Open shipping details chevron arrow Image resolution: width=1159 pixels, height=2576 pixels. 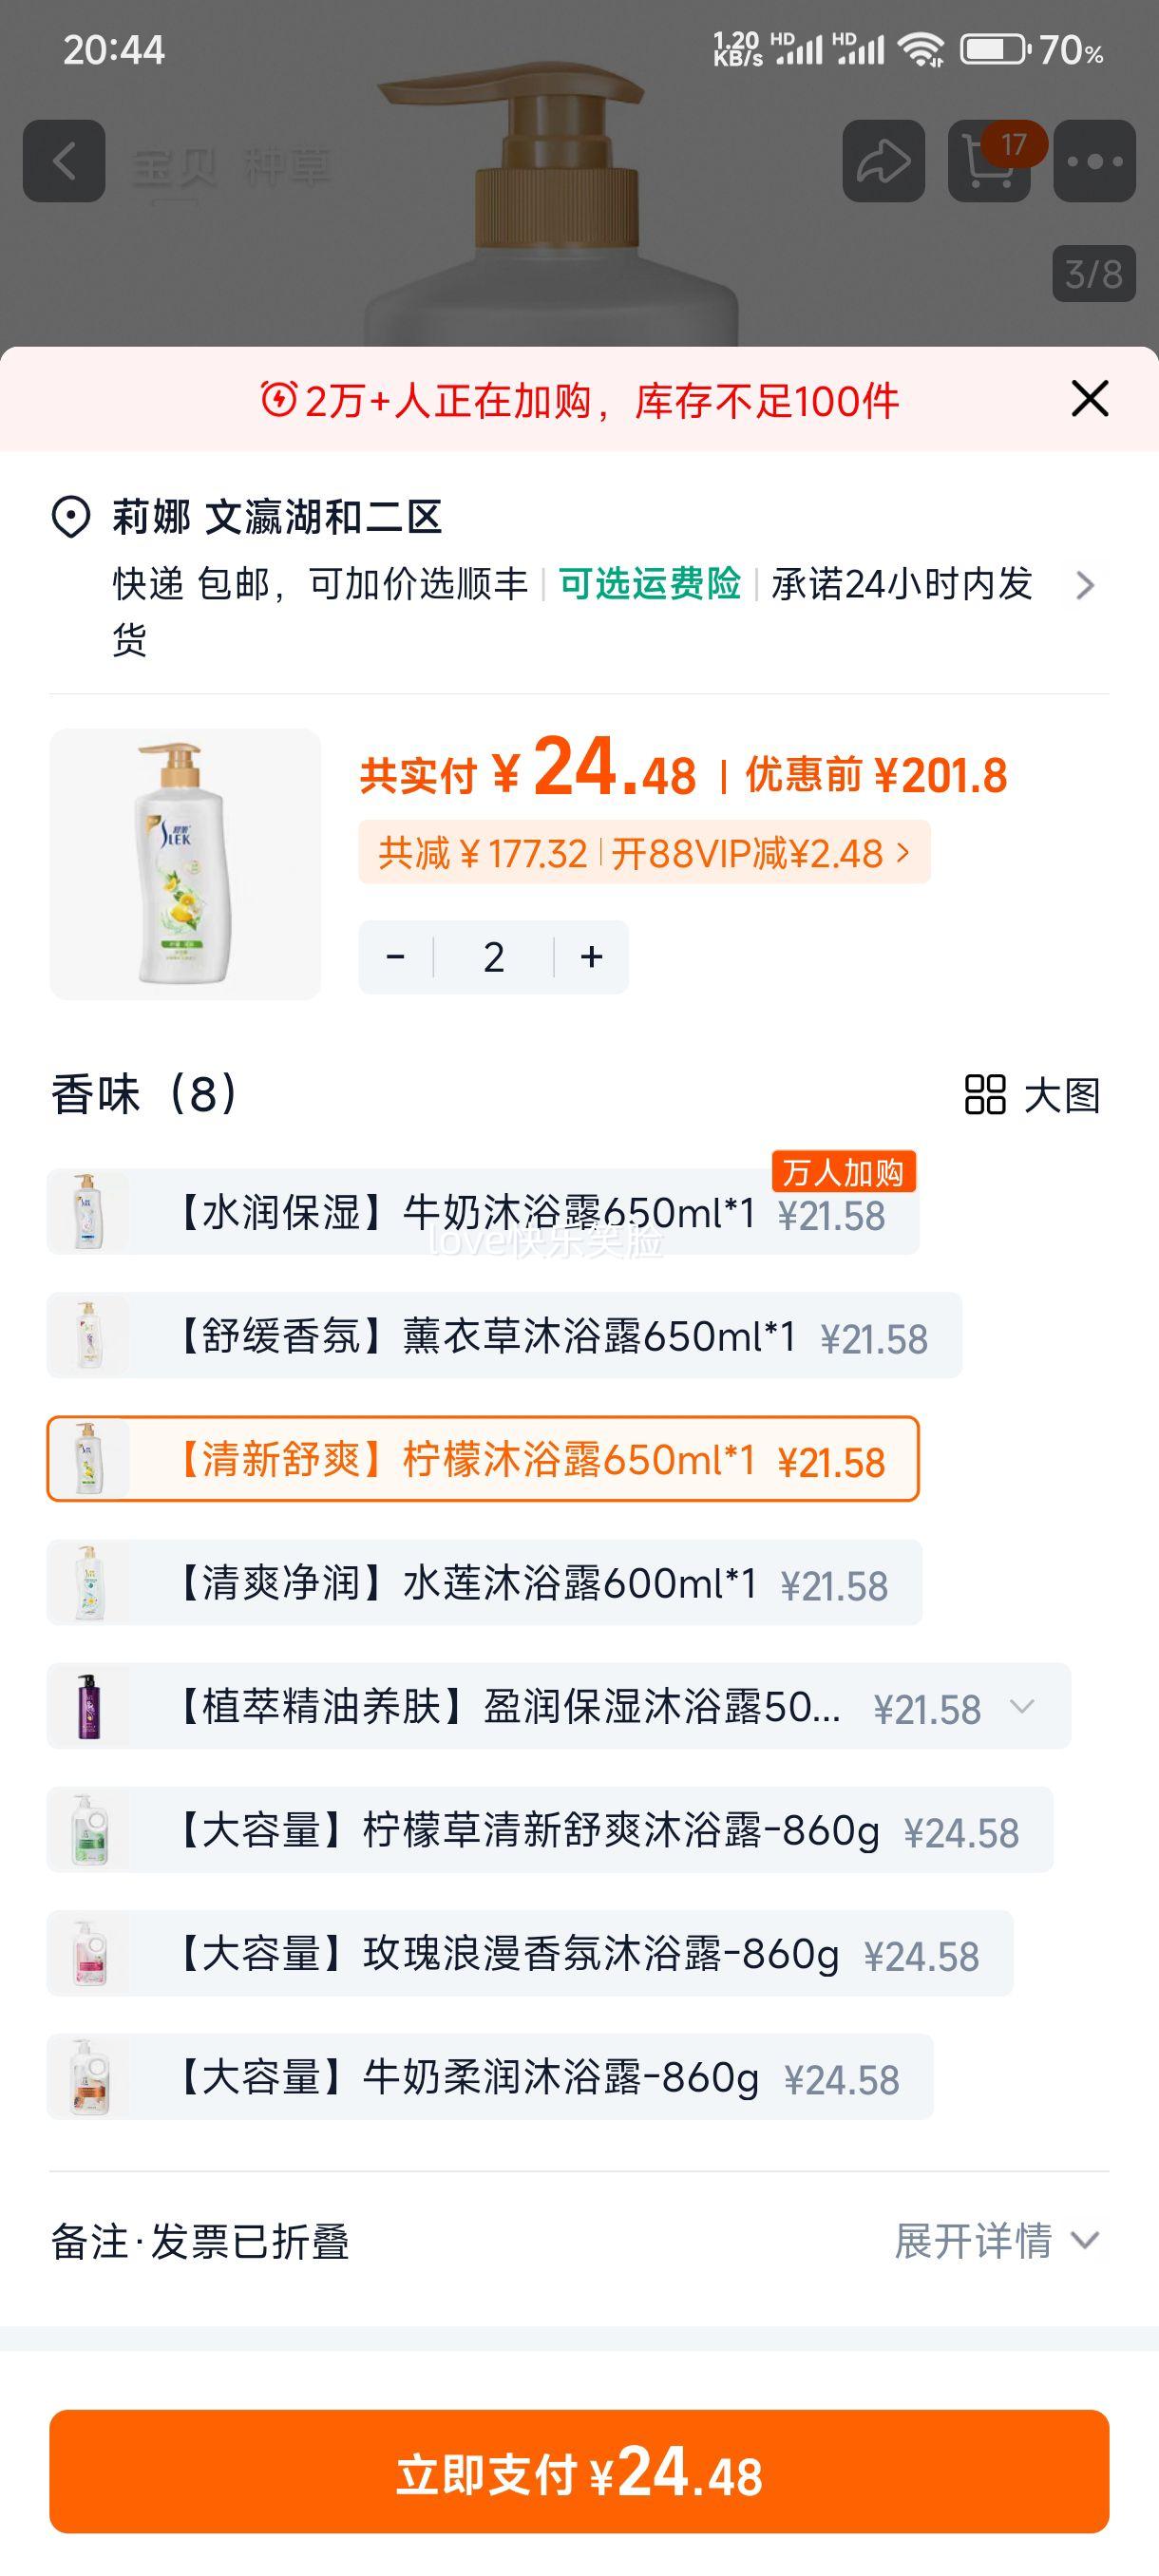pos(1084,585)
